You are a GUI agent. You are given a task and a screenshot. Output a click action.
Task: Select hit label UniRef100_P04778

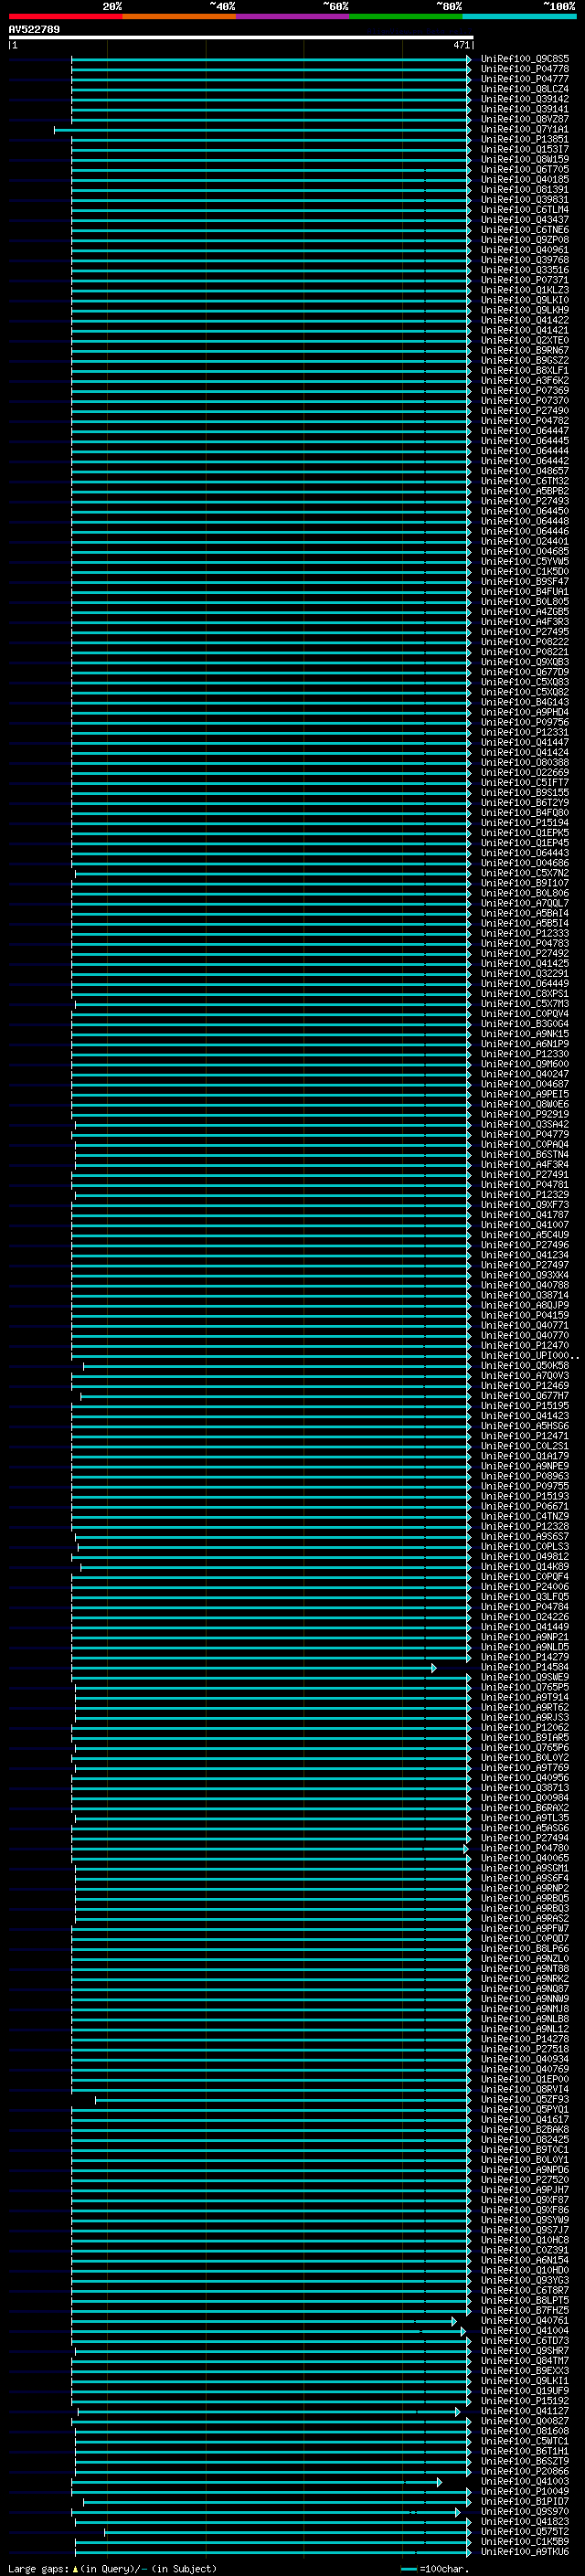click(x=525, y=69)
